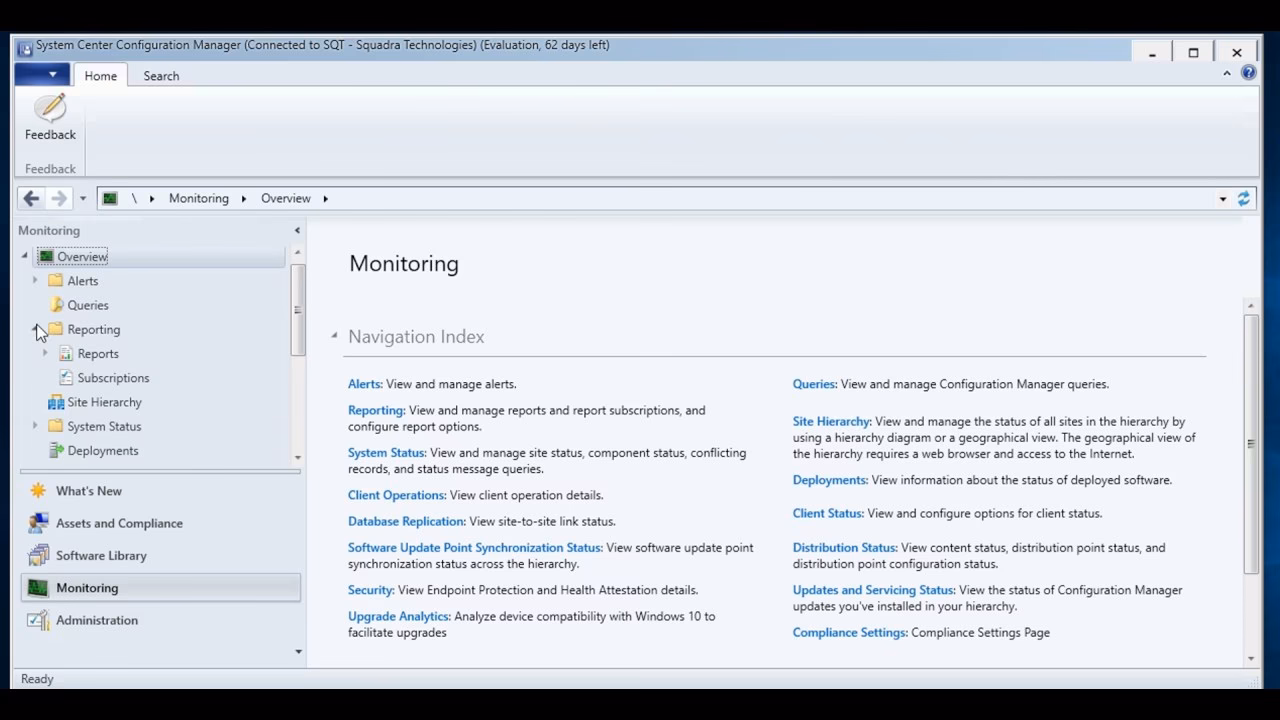Open the Queries link in Navigation Index
The height and width of the screenshot is (720, 1280).
[815, 384]
